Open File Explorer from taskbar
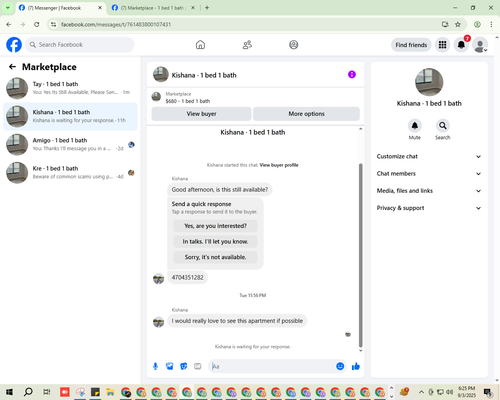 coord(110,392)
